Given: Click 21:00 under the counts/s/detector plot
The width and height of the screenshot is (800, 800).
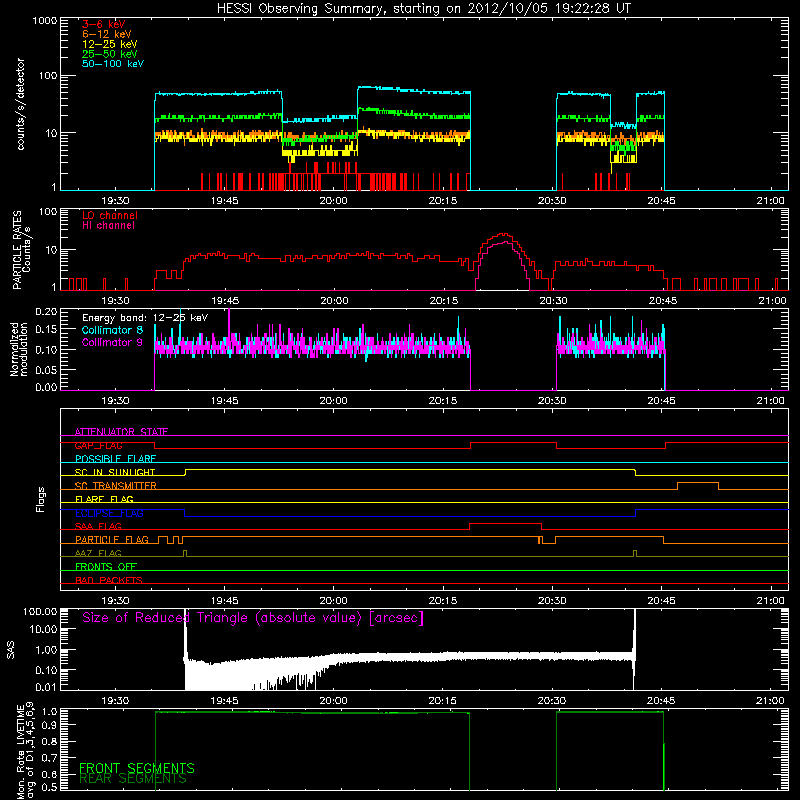Looking at the screenshot, I should tap(770, 201).
